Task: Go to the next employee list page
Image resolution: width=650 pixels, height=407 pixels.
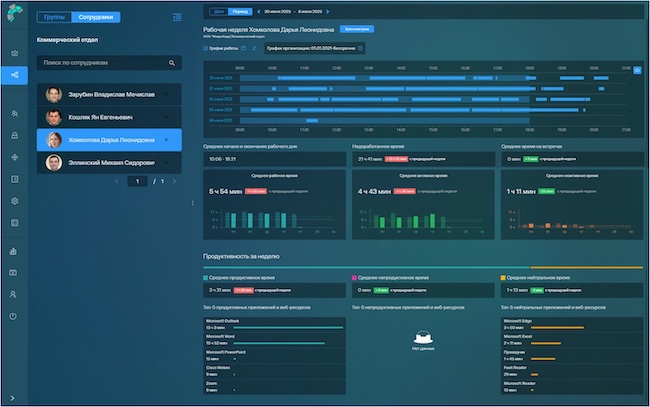Action: pyautogui.click(x=174, y=181)
